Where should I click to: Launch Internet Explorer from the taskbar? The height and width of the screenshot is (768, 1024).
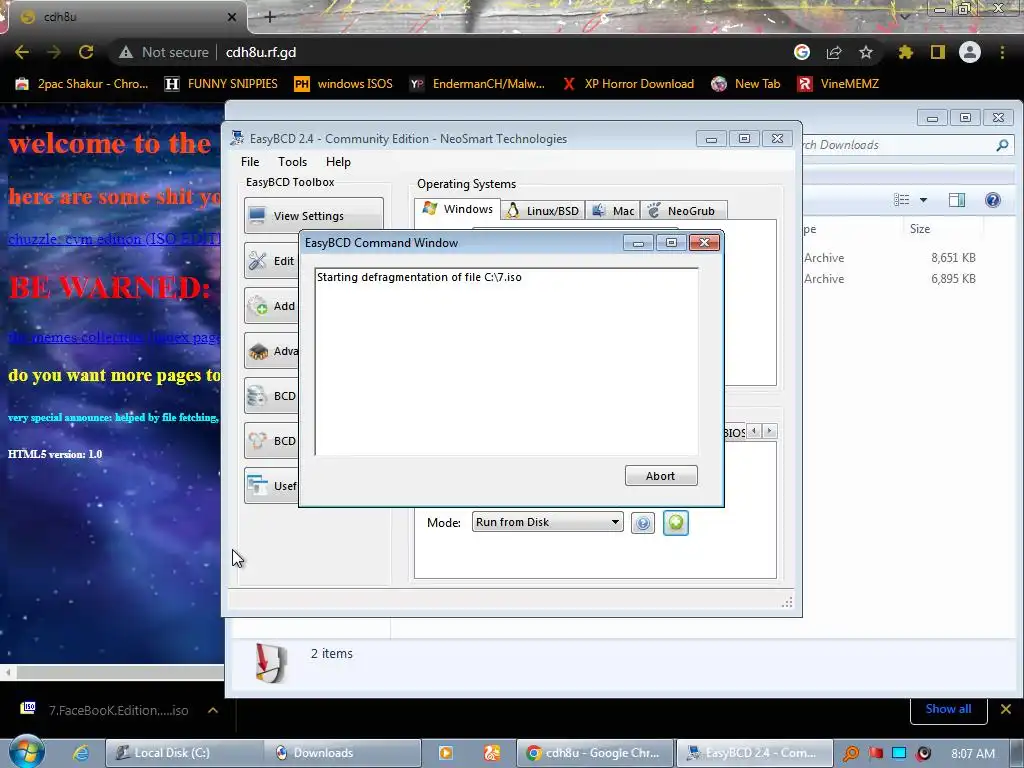coord(80,752)
